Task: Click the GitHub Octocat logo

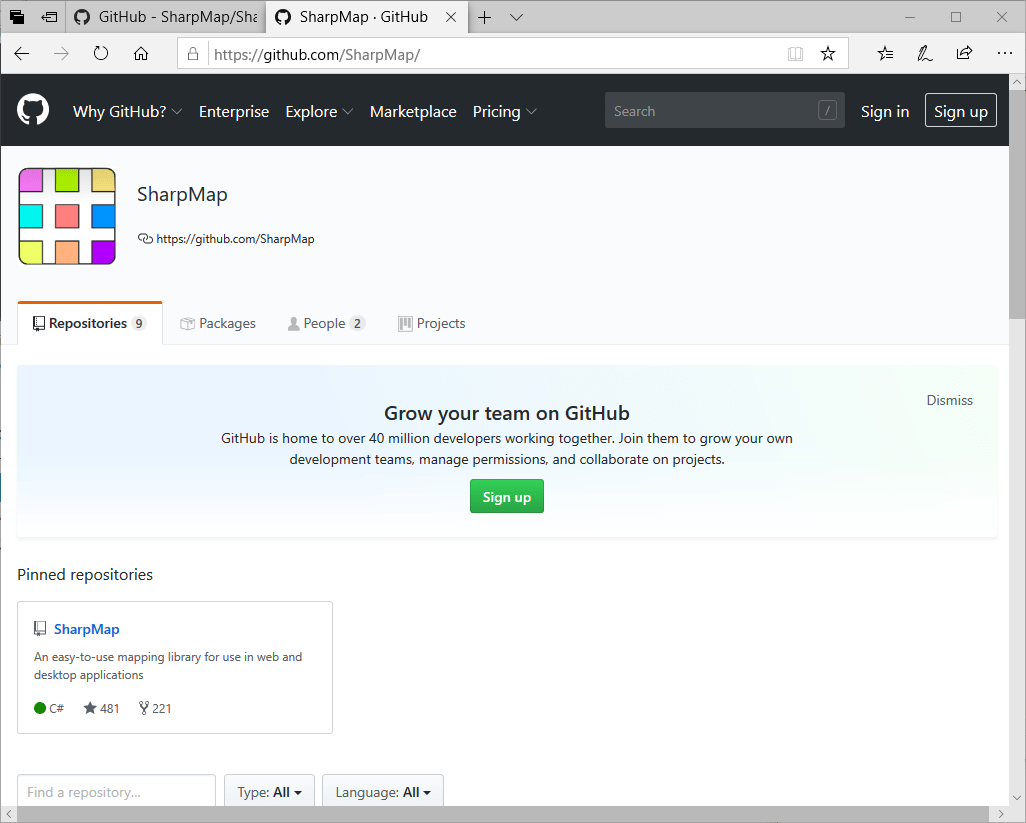Action: coord(32,110)
